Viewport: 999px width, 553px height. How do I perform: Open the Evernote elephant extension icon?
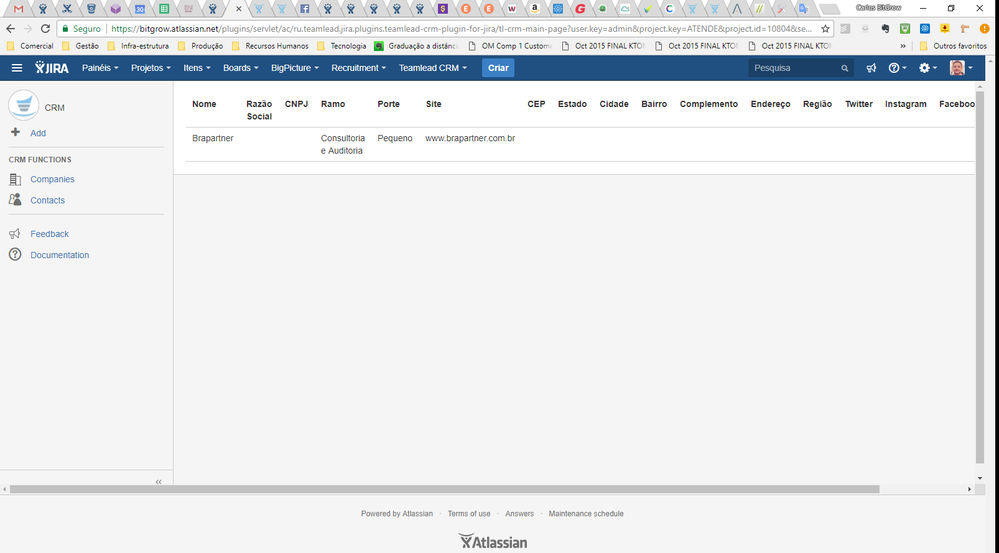[885, 29]
